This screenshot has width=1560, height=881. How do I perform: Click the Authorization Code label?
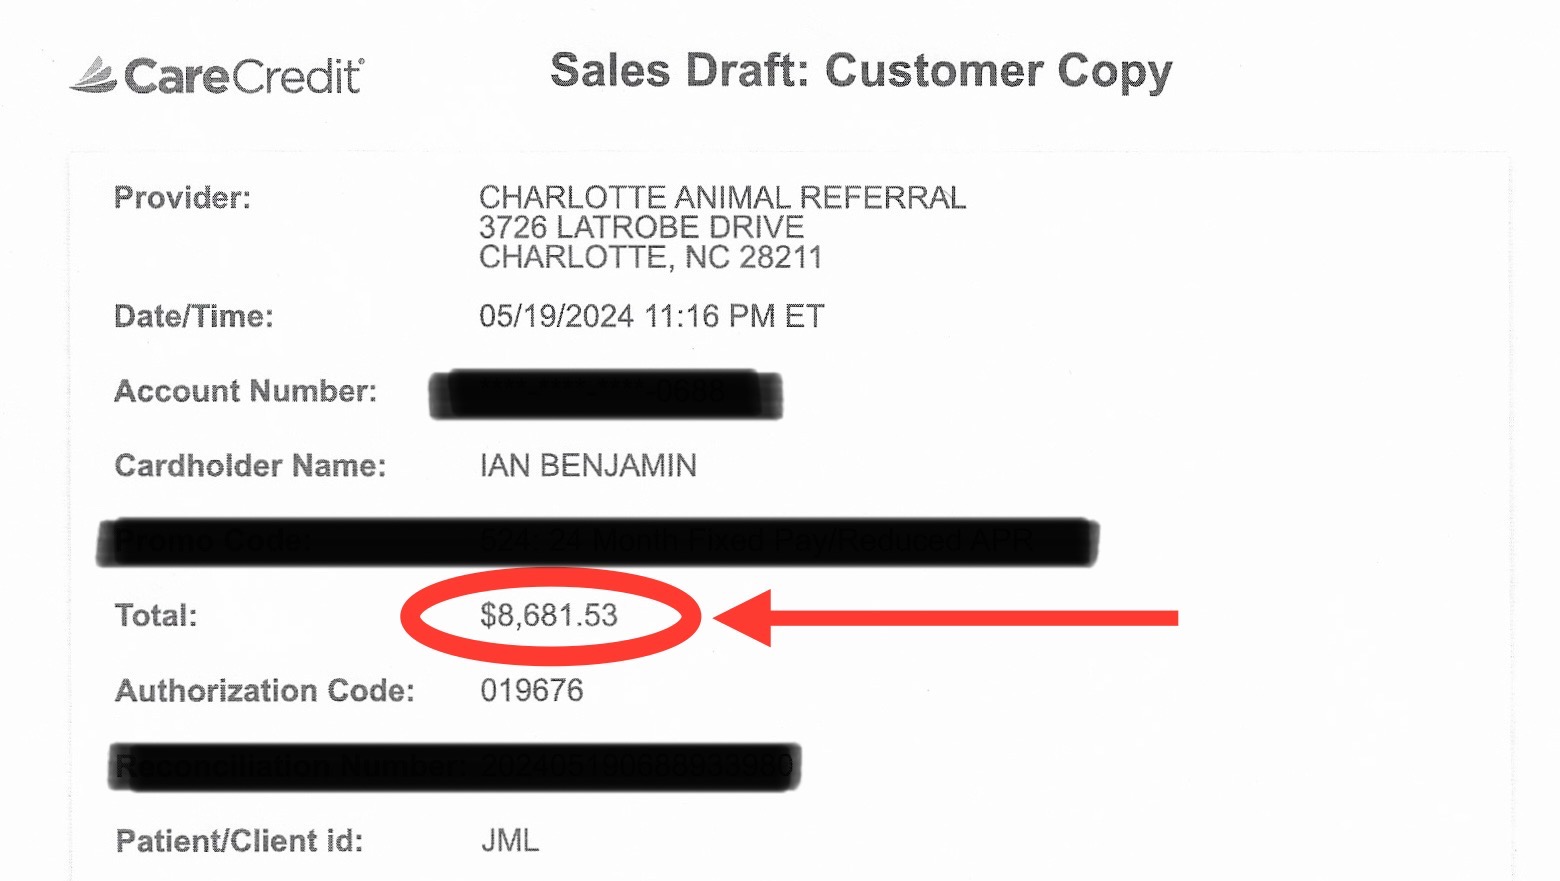click(x=264, y=691)
